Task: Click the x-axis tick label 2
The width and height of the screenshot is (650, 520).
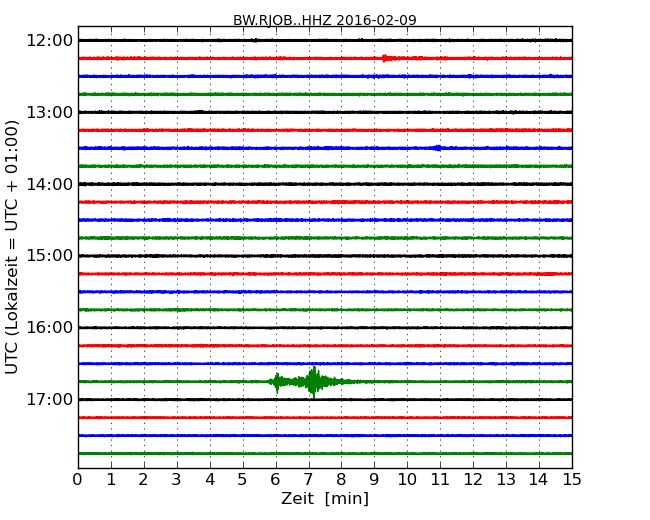Action: (144, 480)
